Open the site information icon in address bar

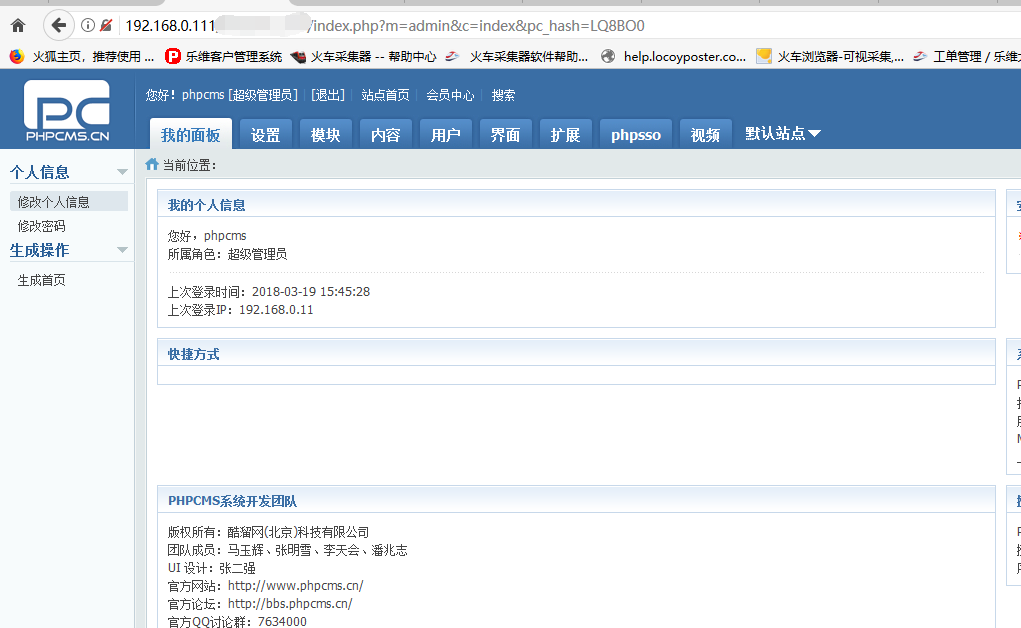[x=87, y=25]
